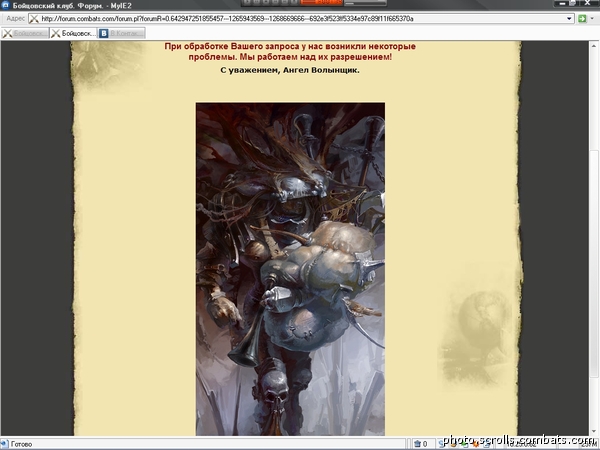The height and width of the screenshot is (450, 600).
Task: Click the 'Адрес' label of address bar
Action: coord(15,18)
